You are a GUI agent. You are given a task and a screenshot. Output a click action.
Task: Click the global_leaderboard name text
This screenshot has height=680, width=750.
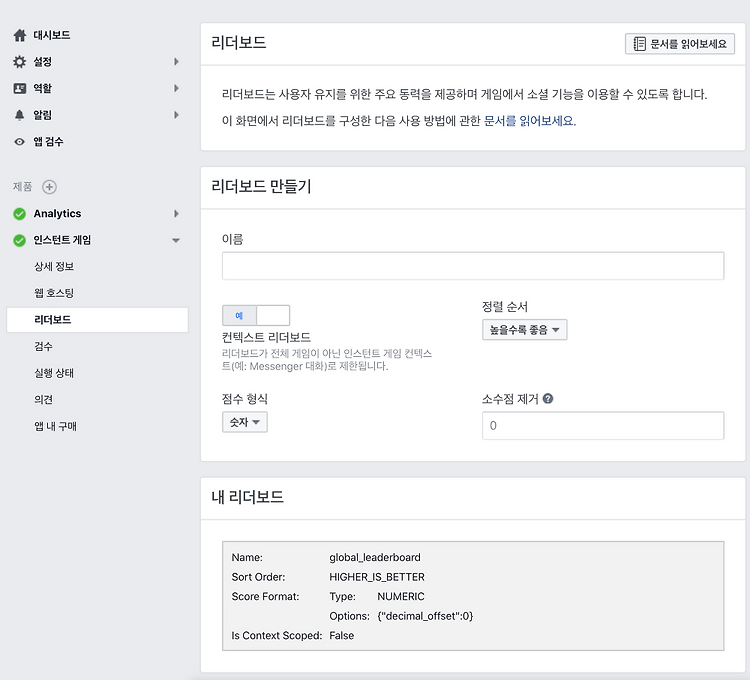coord(375,558)
